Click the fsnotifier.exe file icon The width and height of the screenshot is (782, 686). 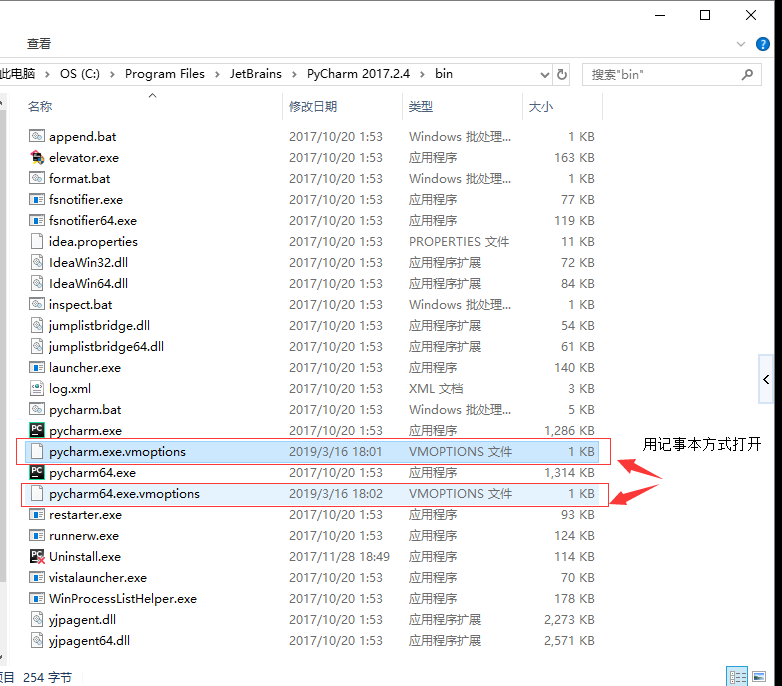37,199
